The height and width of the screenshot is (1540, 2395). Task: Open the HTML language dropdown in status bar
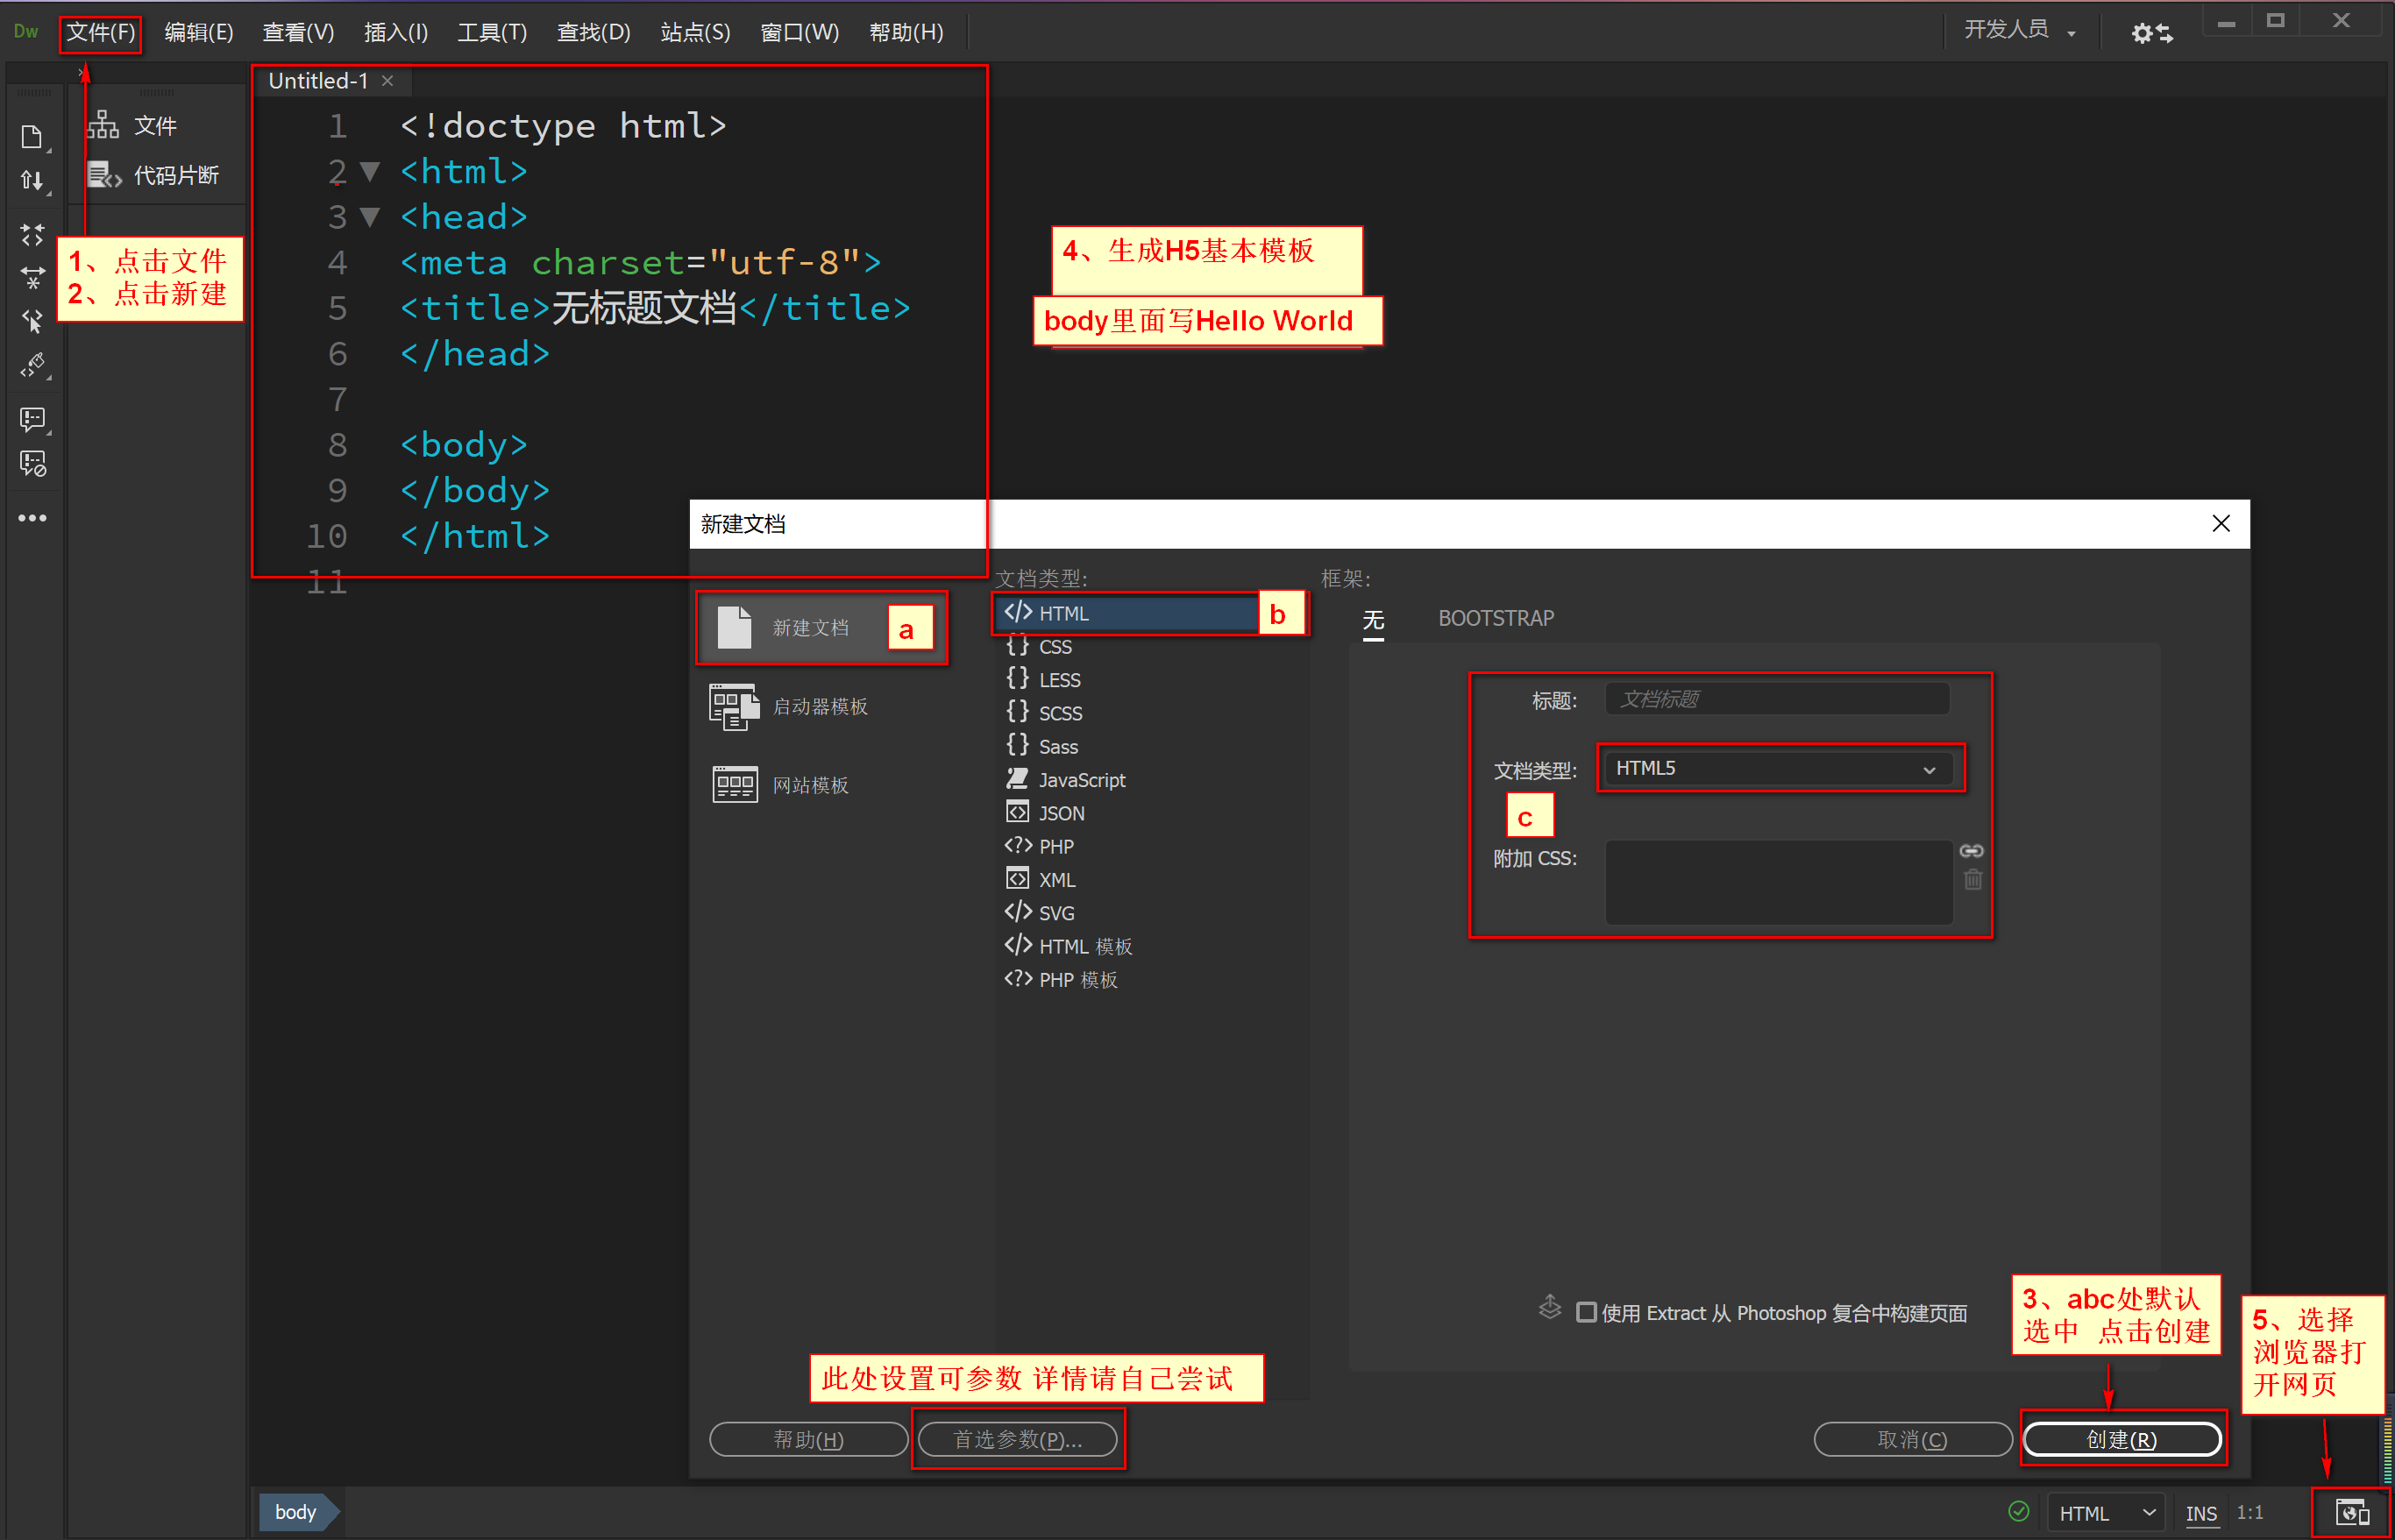[2105, 1513]
